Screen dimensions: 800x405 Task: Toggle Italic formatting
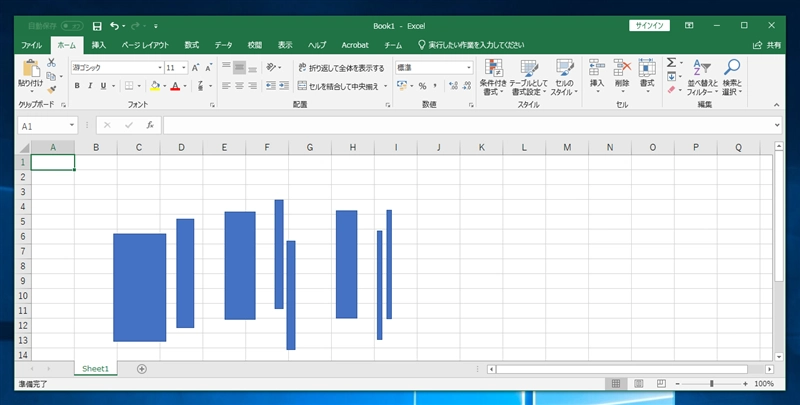pyautogui.click(x=90, y=86)
